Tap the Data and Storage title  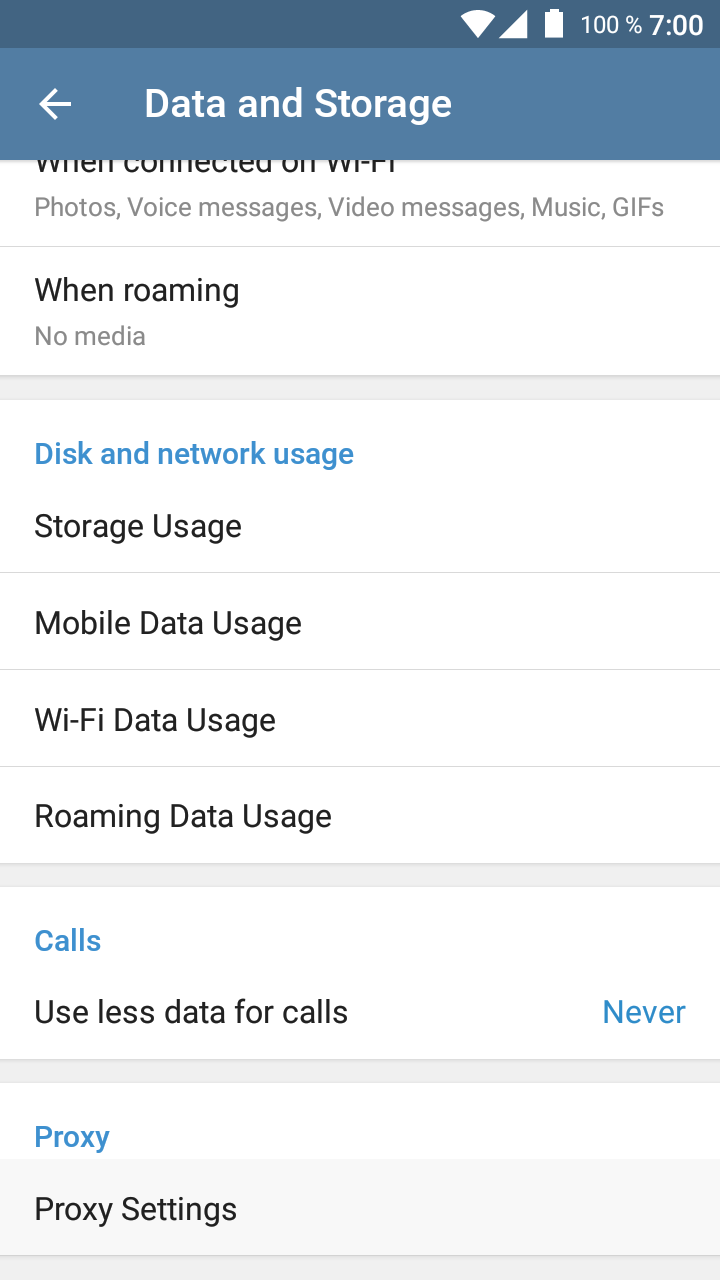click(x=298, y=104)
